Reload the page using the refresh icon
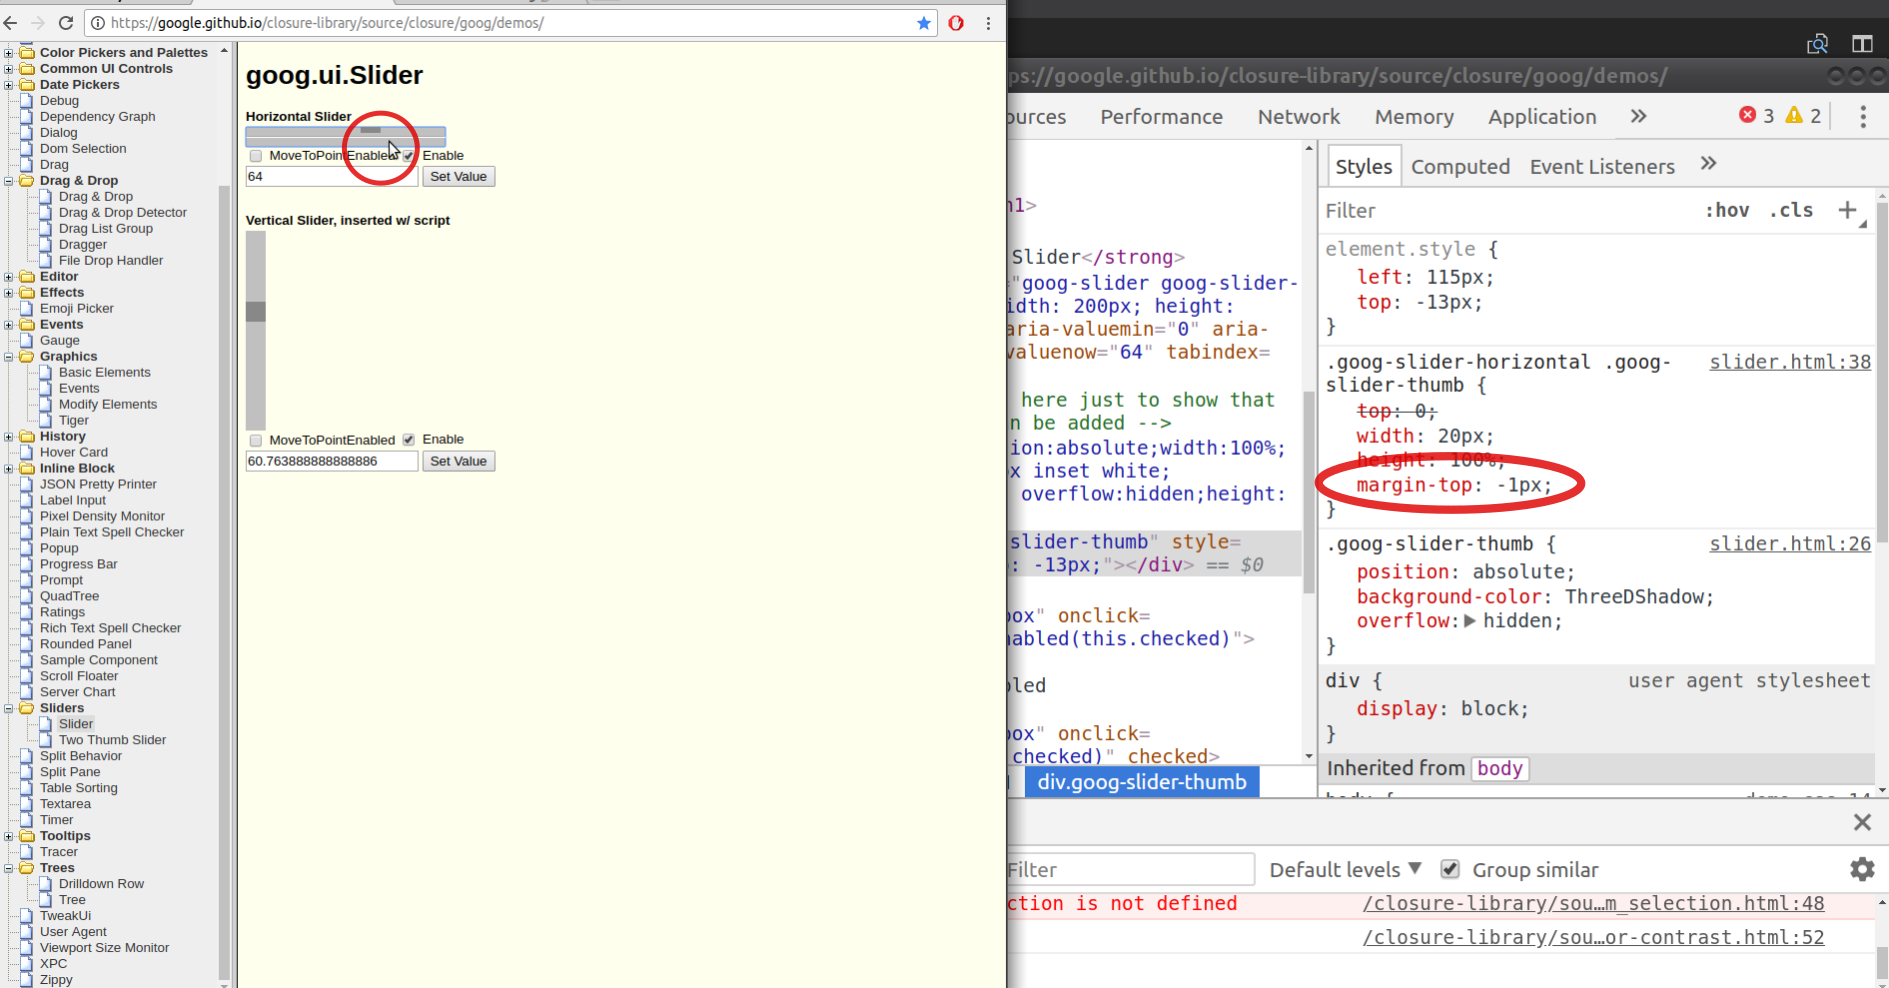1889x988 pixels. click(66, 23)
